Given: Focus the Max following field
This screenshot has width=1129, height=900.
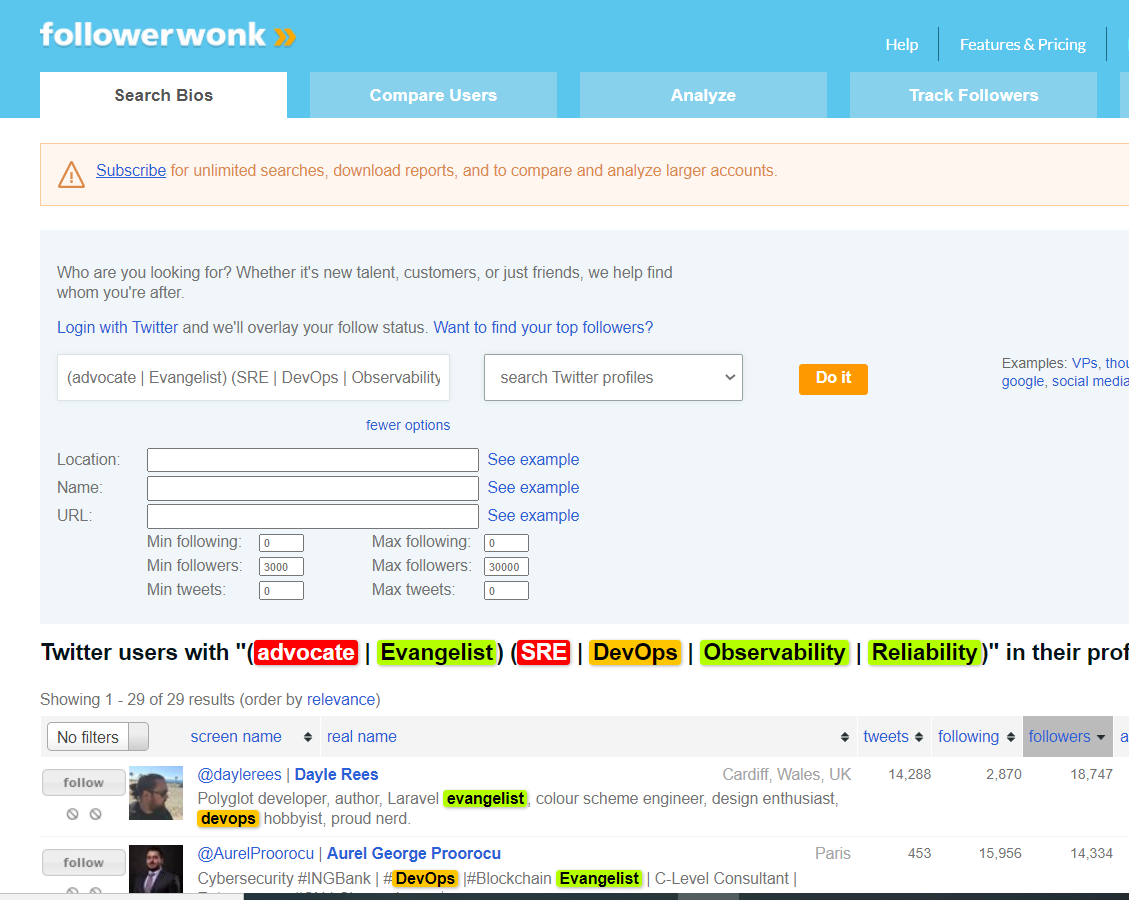Looking at the screenshot, I should (506, 543).
